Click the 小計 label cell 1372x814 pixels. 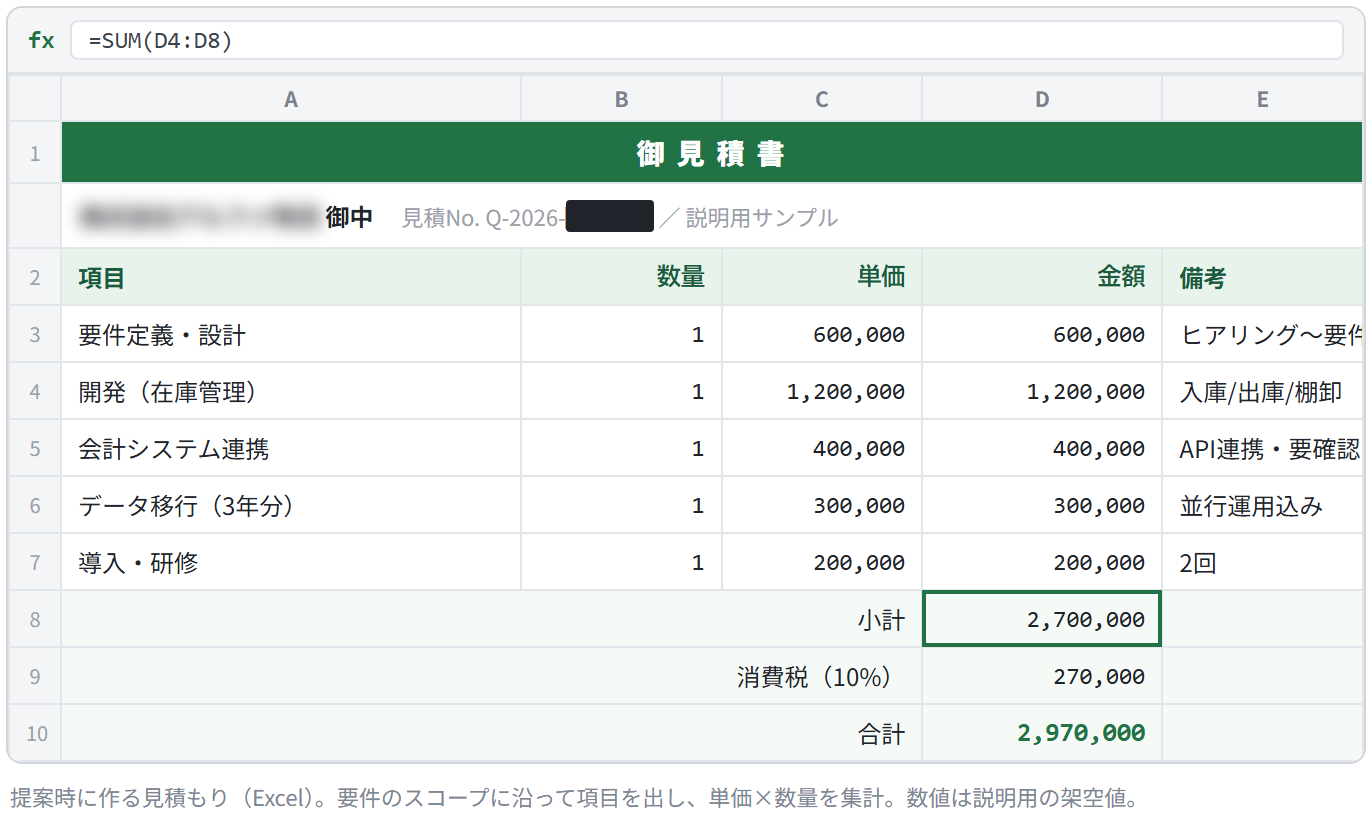(x=492, y=619)
